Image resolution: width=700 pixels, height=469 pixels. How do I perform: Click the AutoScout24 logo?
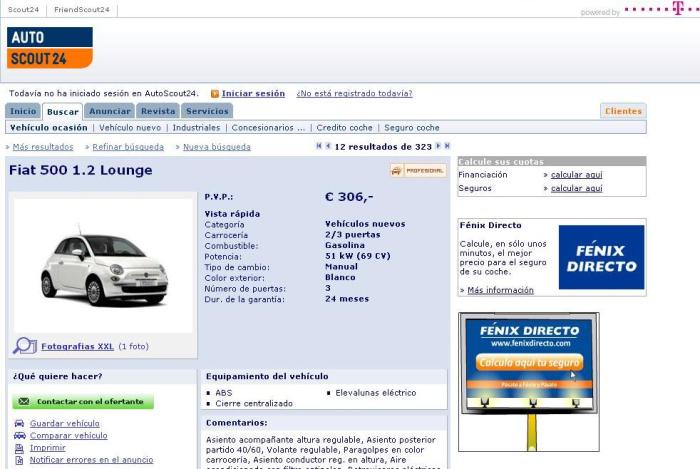point(50,48)
